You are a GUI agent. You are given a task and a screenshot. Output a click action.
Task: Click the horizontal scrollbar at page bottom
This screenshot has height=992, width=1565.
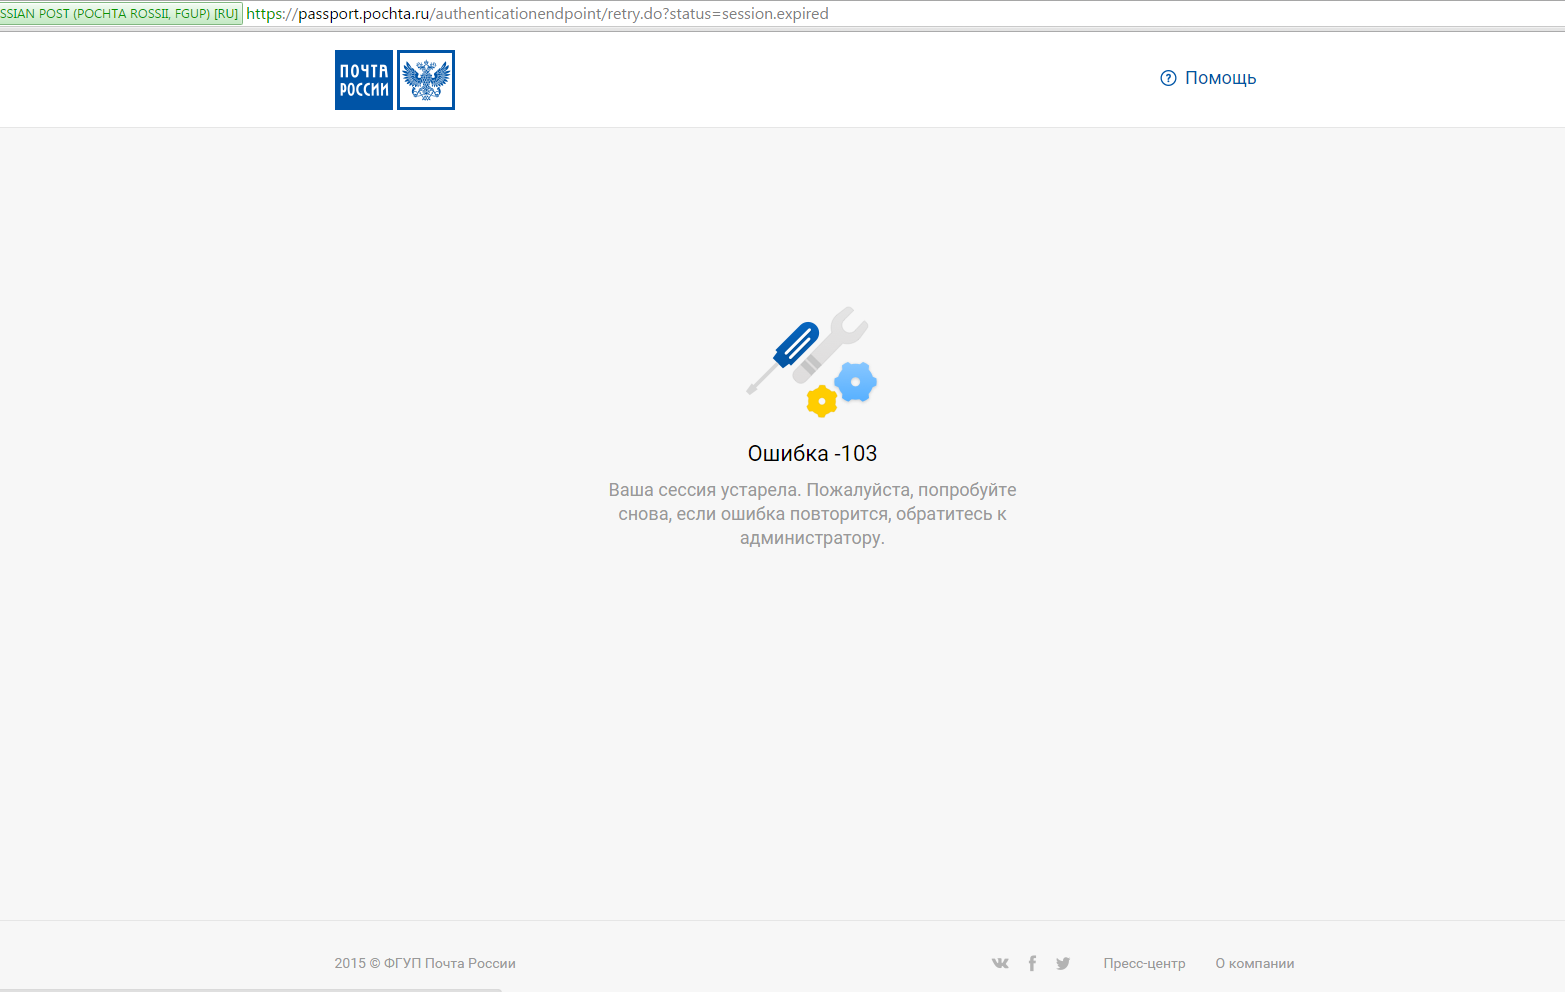pos(250,989)
